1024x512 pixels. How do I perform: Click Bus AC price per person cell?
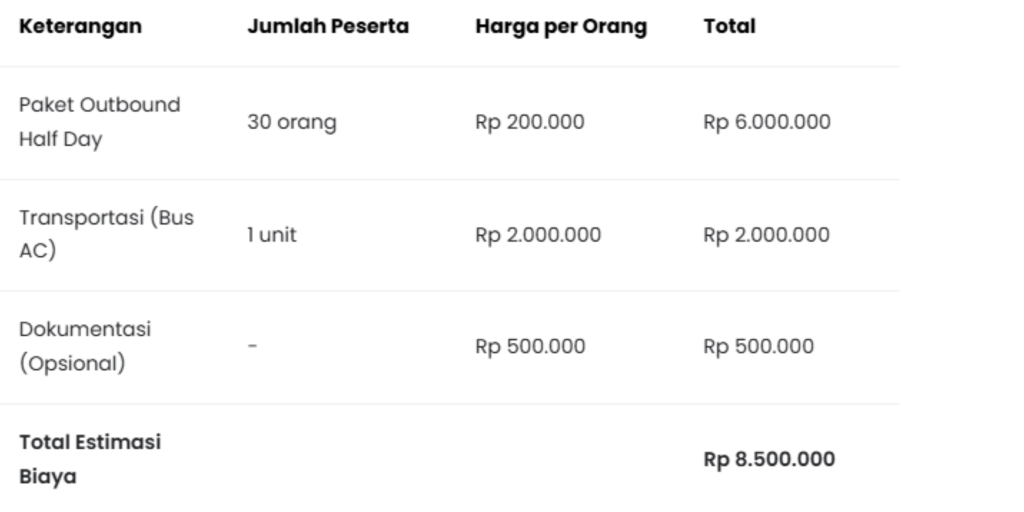click(538, 235)
